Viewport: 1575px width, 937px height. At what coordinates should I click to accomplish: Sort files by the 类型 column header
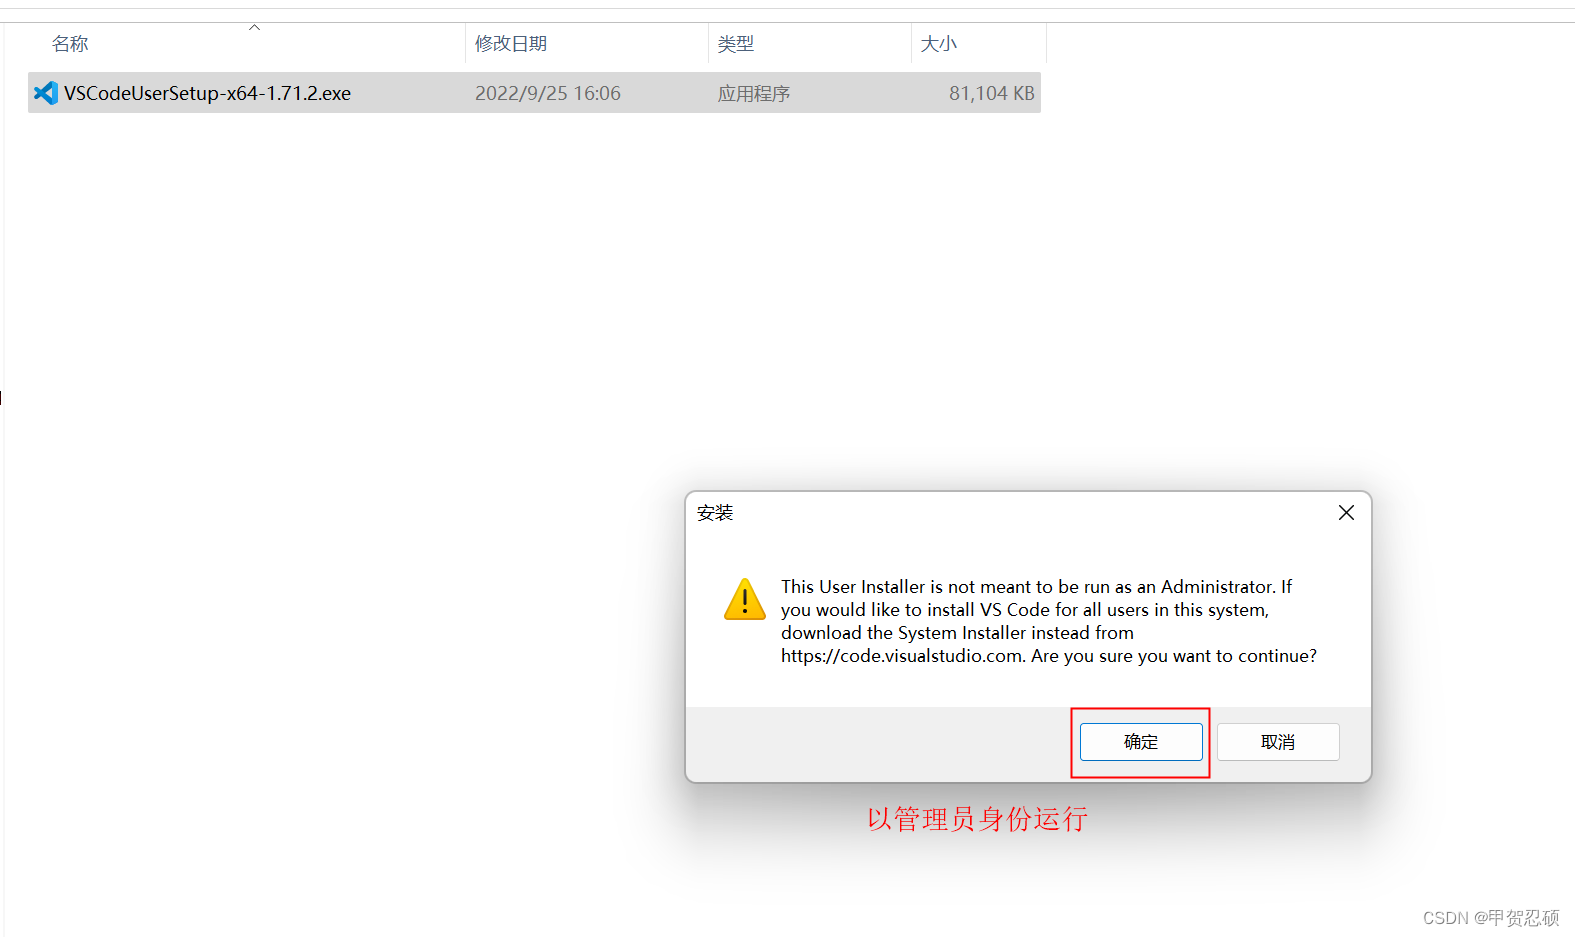736,44
